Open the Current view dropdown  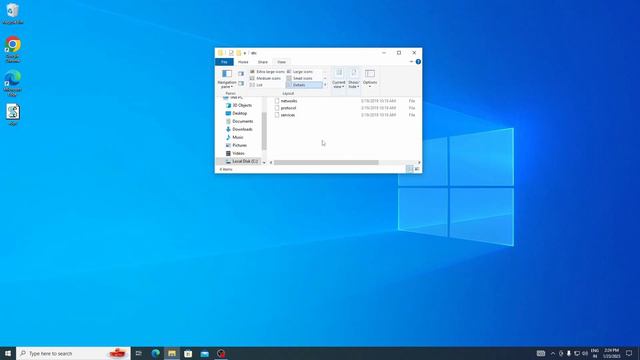(x=339, y=79)
